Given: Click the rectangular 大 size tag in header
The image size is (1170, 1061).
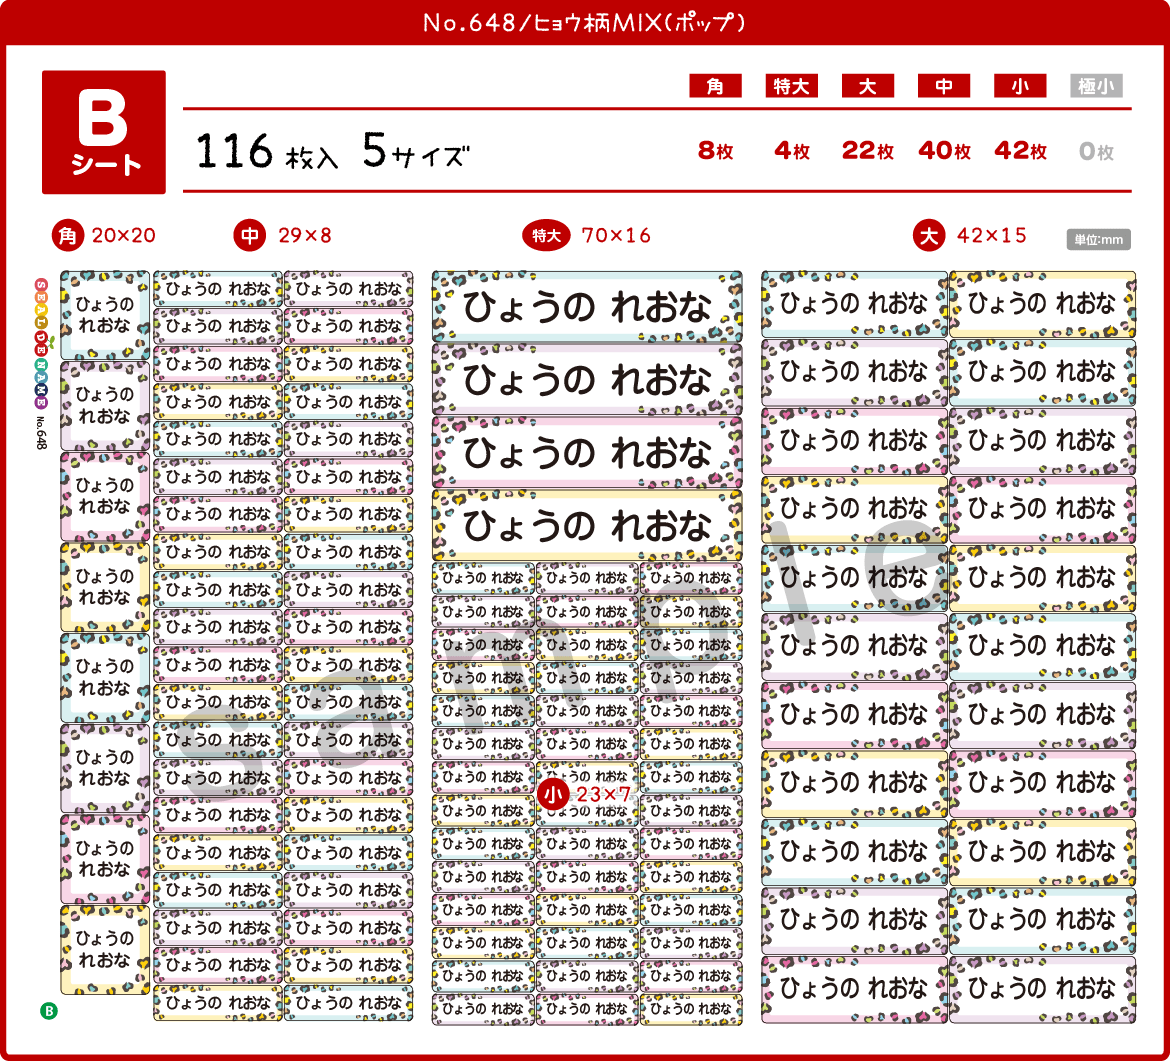Looking at the screenshot, I should pyautogui.click(x=868, y=86).
